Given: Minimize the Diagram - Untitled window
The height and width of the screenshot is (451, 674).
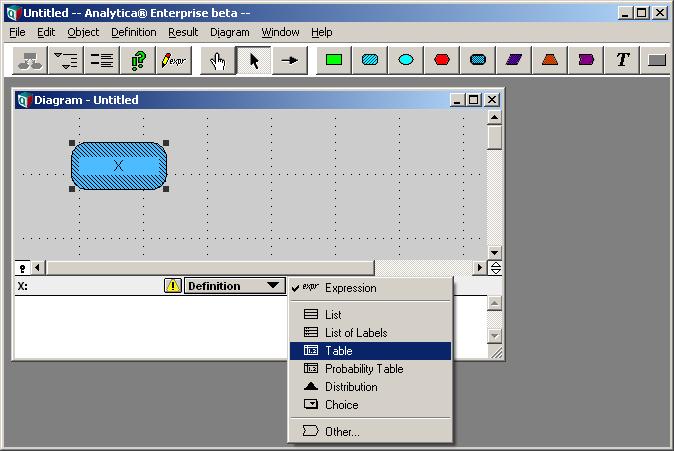Looking at the screenshot, I should pos(457,100).
